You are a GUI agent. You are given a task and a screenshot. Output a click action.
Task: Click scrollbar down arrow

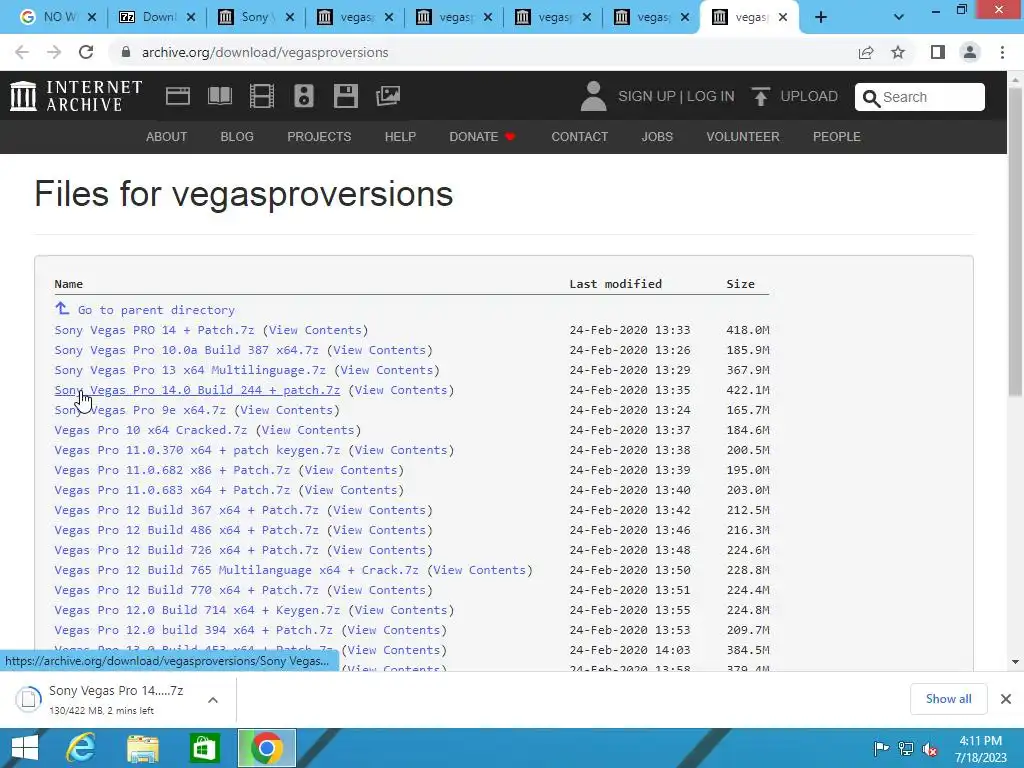1015,662
